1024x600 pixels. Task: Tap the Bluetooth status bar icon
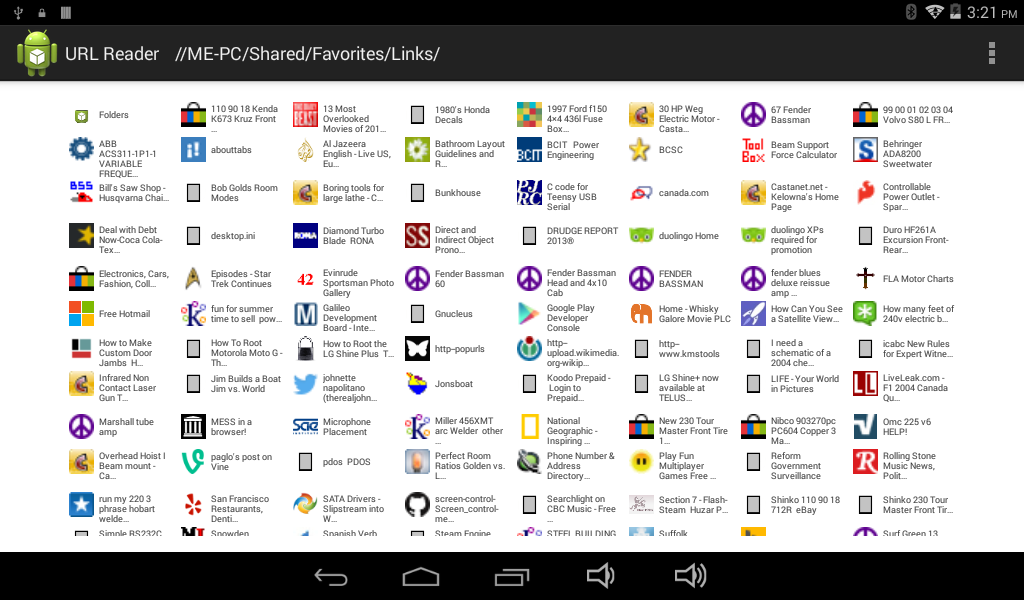pyautogui.click(x=911, y=12)
